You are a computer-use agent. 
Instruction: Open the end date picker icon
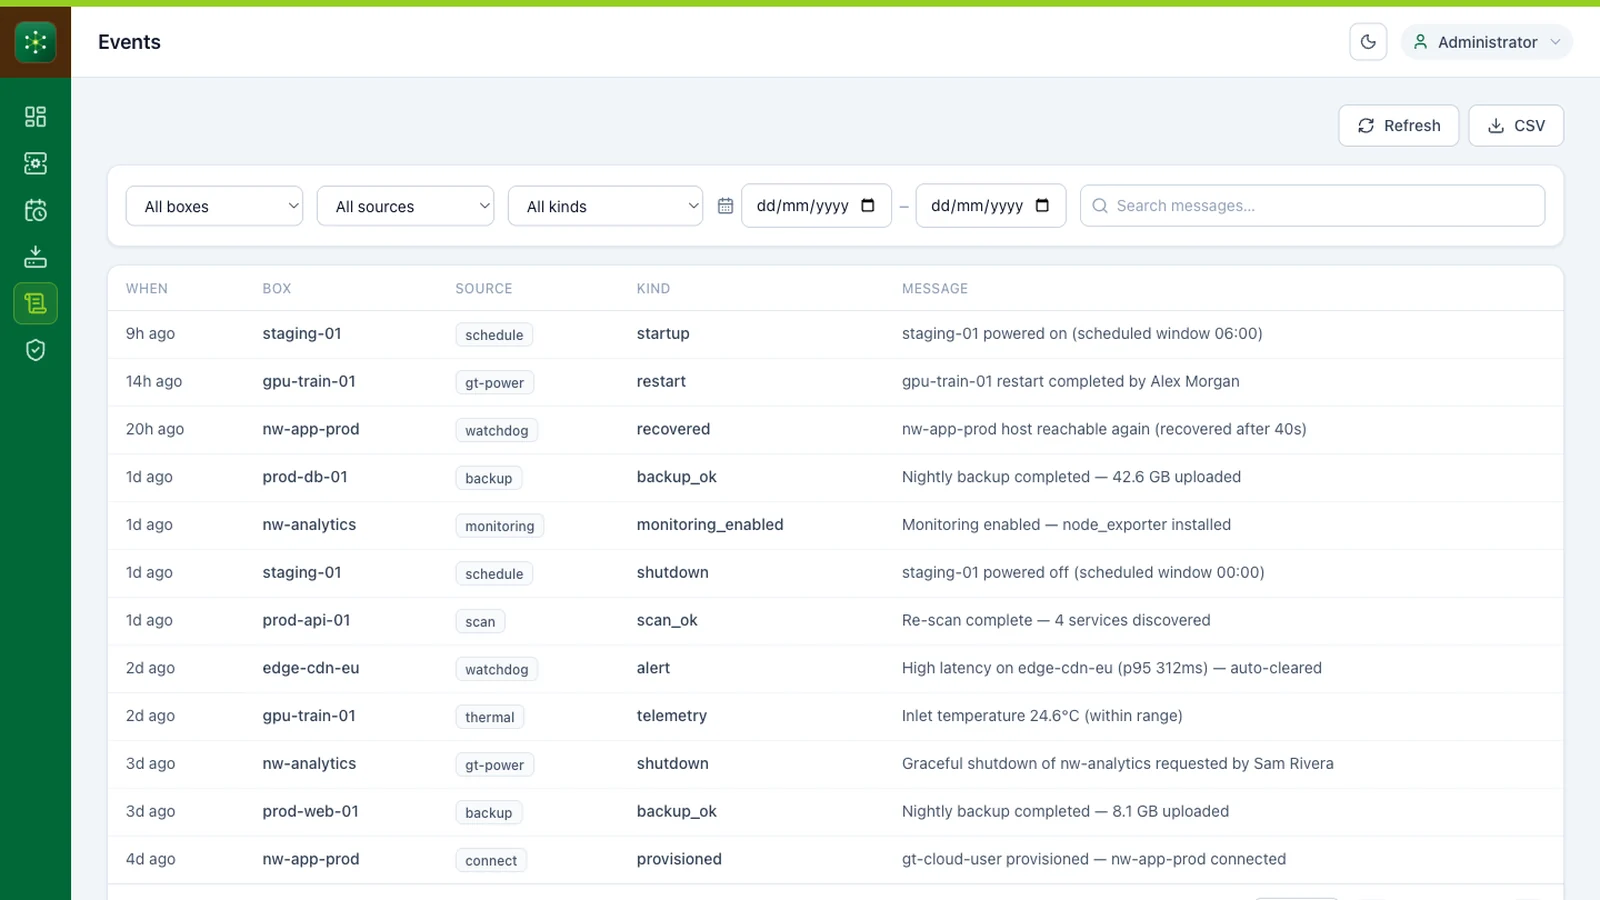pos(1042,206)
